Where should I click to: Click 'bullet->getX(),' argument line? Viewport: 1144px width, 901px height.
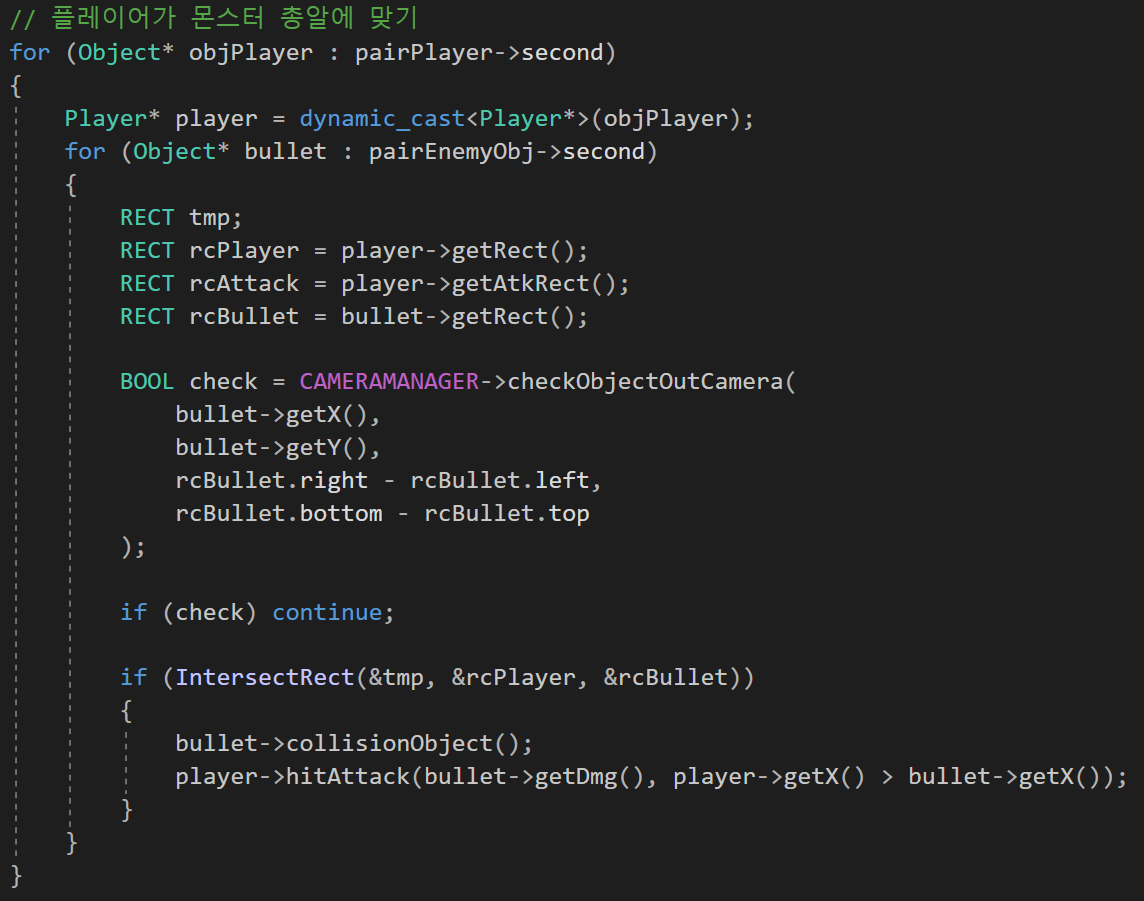click(278, 414)
